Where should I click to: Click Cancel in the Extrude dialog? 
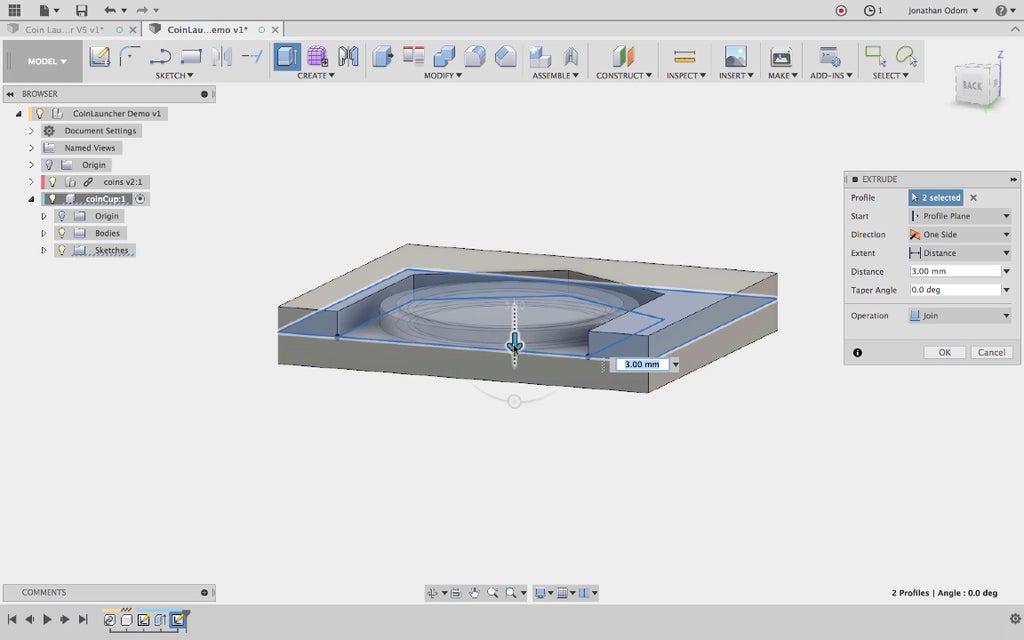(991, 352)
